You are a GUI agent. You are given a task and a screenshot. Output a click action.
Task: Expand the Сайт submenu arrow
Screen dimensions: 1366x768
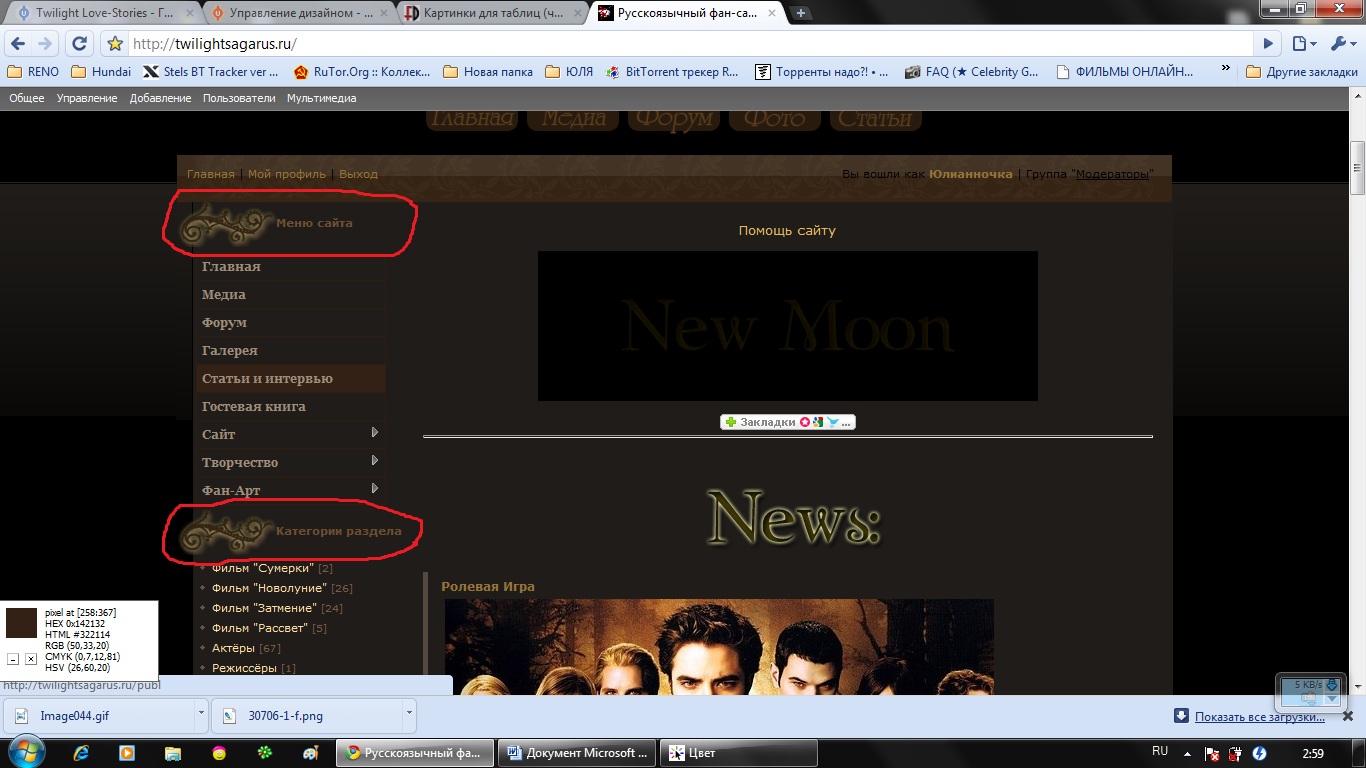tap(375, 433)
